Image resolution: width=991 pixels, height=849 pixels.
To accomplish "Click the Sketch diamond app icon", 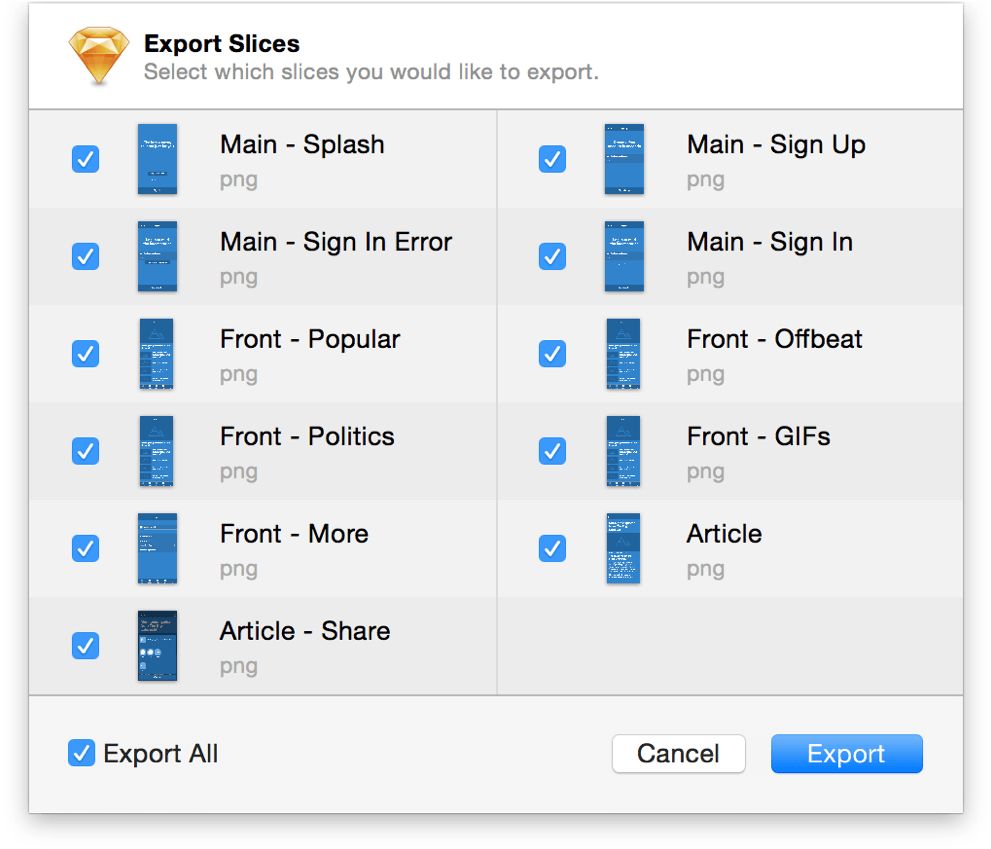I will point(99,56).
